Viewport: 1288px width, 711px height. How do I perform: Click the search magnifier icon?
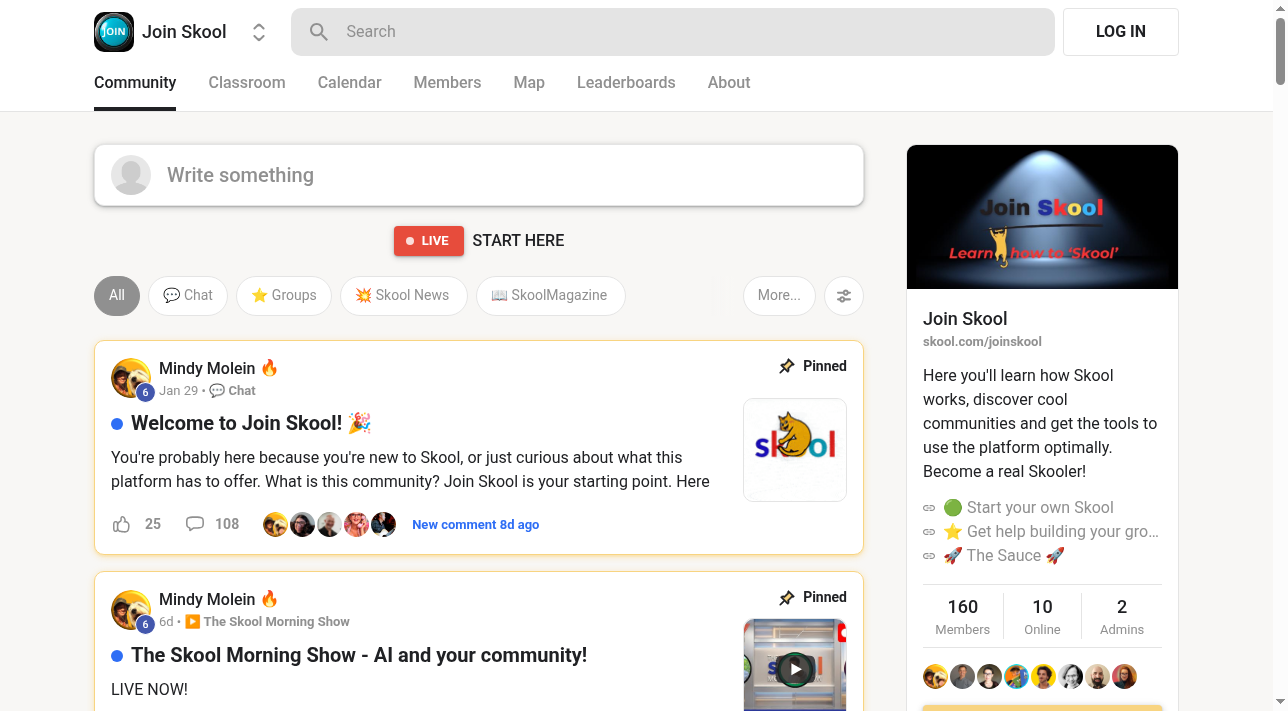[x=319, y=32]
